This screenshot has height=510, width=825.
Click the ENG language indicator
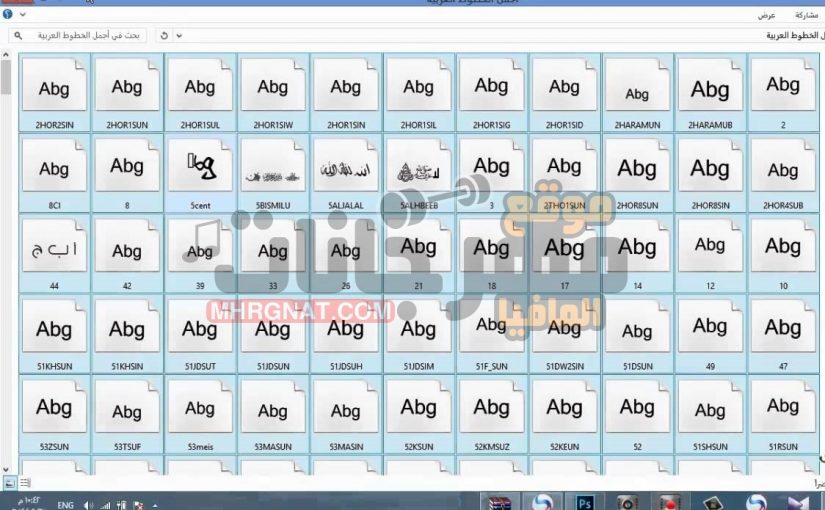(66, 505)
